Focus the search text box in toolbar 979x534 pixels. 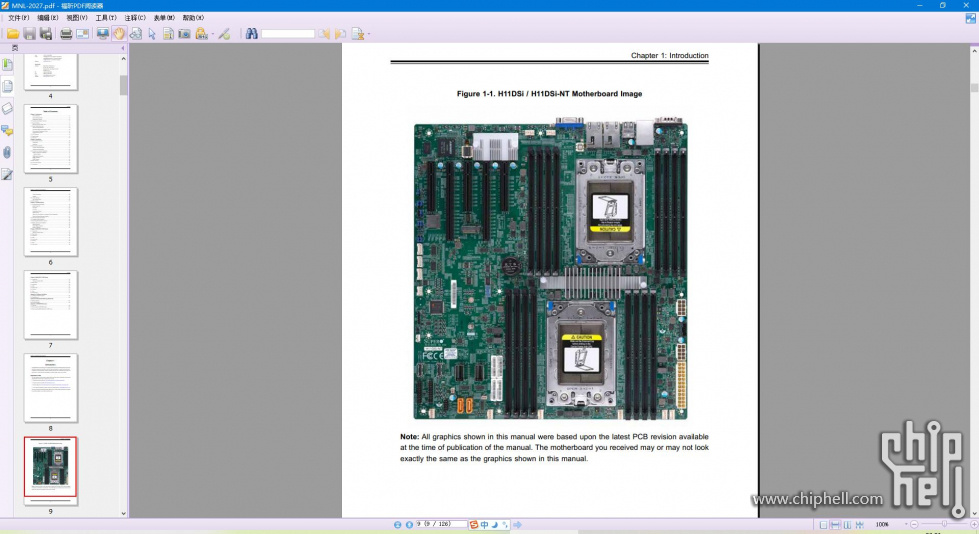point(288,34)
